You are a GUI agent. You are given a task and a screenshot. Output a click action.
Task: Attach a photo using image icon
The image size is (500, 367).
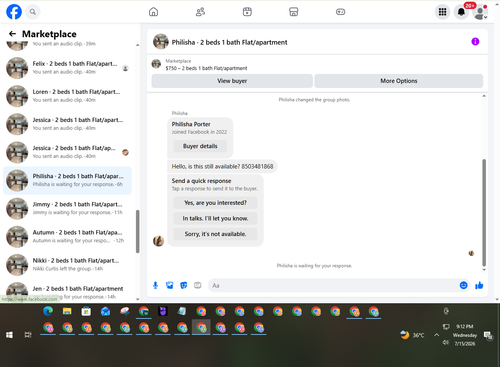tap(170, 285)
